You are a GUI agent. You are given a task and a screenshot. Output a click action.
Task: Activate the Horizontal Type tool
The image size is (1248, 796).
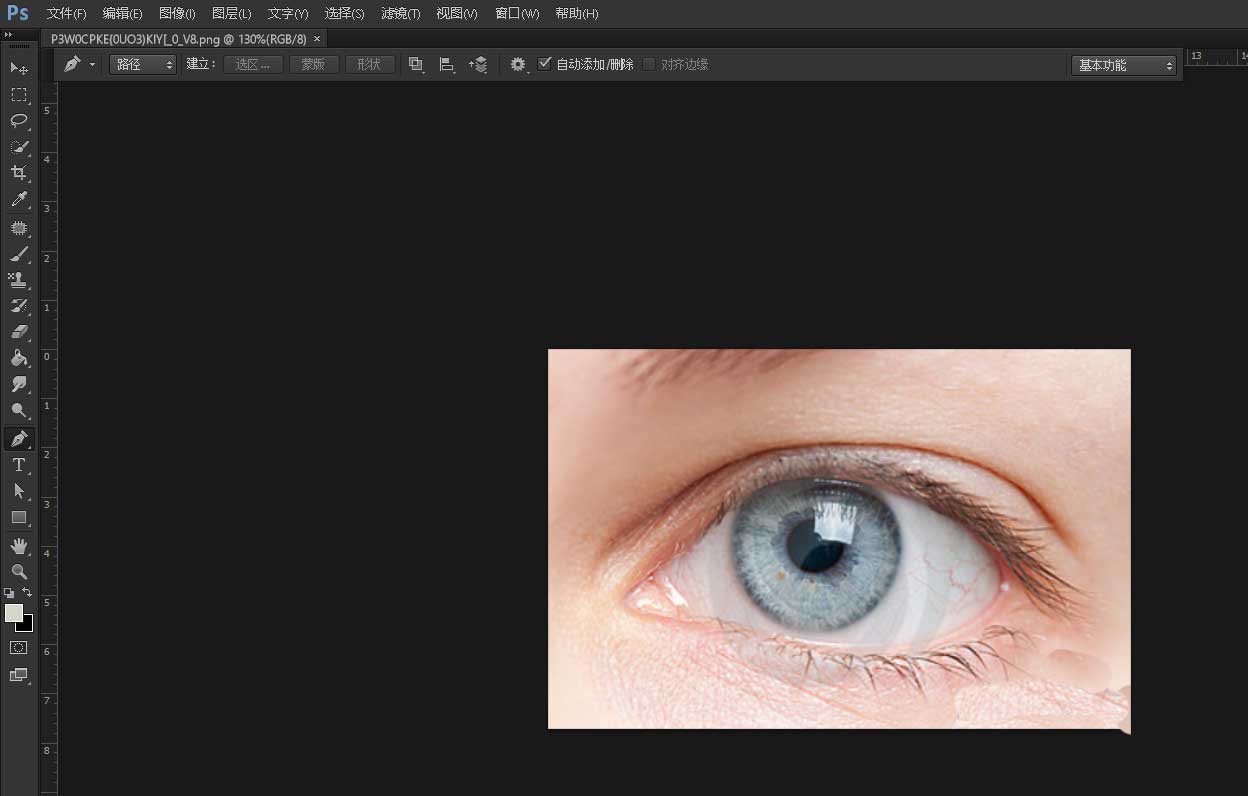pyautogui.click(x=18, y=465)
